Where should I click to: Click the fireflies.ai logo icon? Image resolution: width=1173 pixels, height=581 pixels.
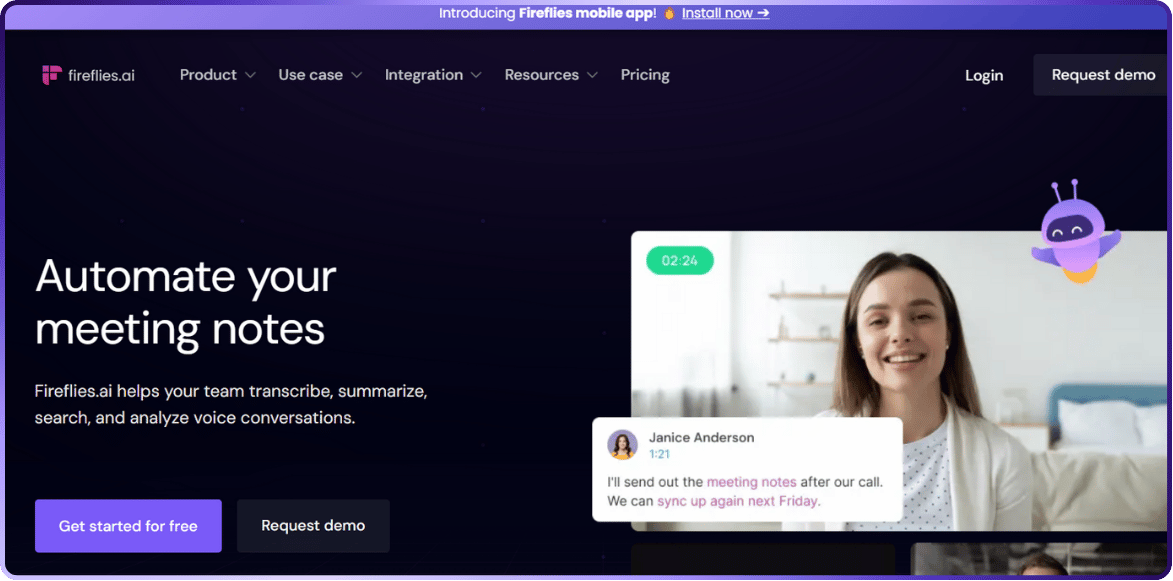coord(52,75)
